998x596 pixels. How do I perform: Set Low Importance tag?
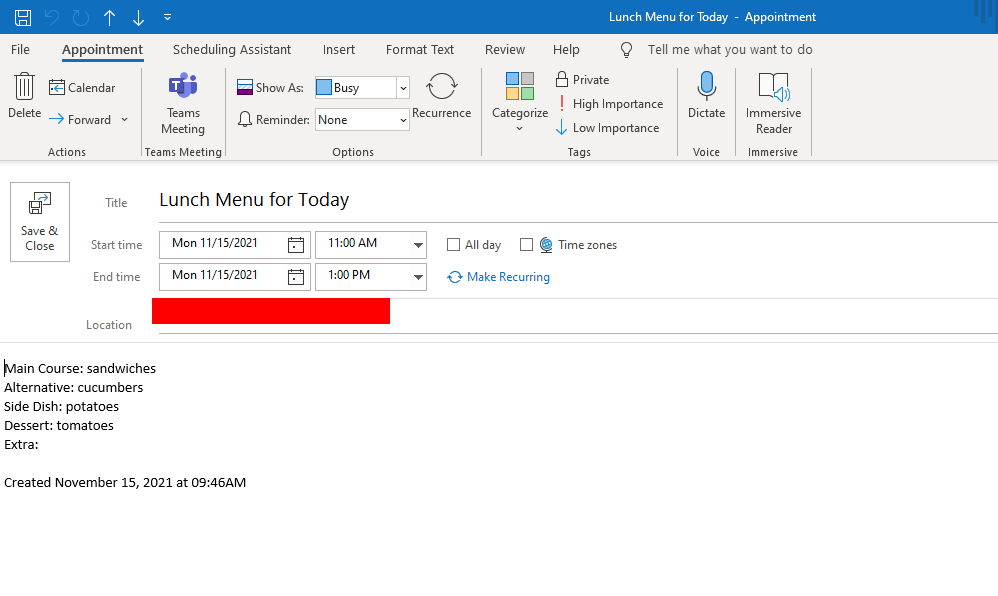(607, 128)
